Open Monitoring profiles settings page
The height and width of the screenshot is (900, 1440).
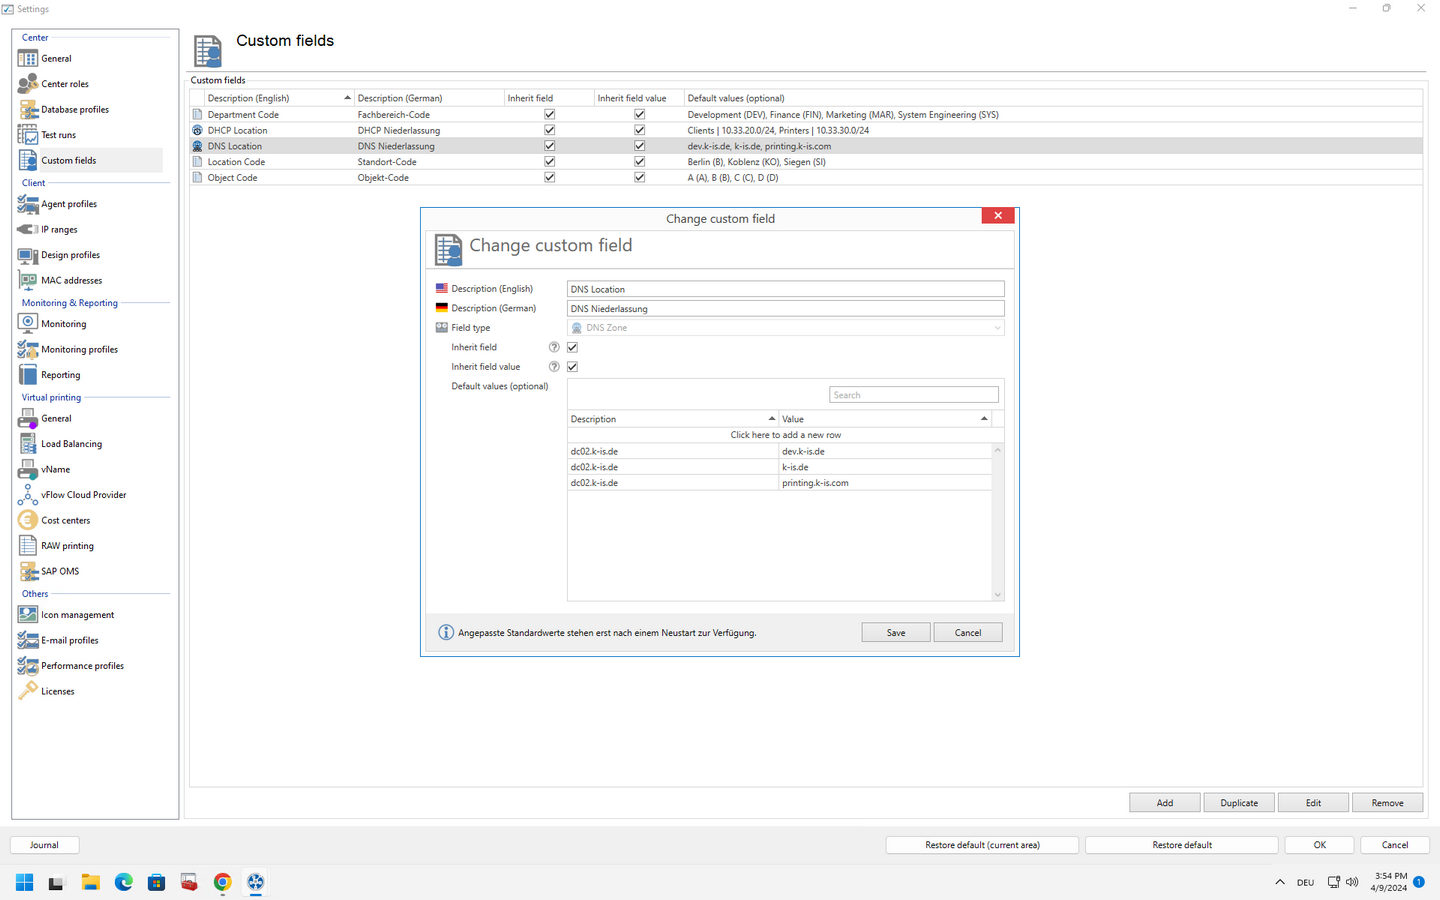pyautogui.click(x=79, y=349)
